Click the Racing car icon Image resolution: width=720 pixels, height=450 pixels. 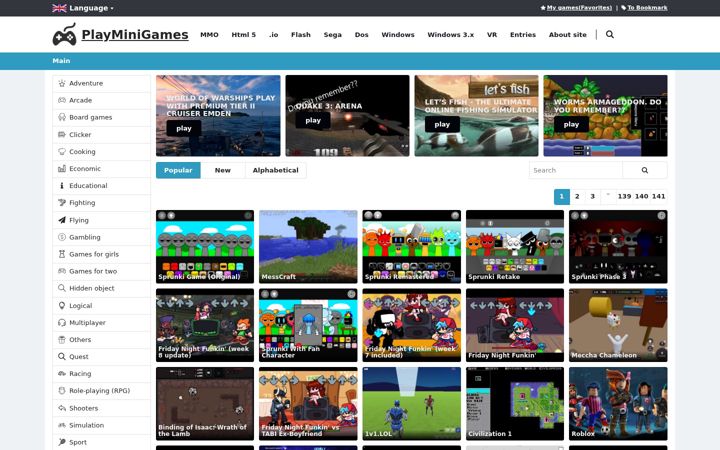pos(62,373)
